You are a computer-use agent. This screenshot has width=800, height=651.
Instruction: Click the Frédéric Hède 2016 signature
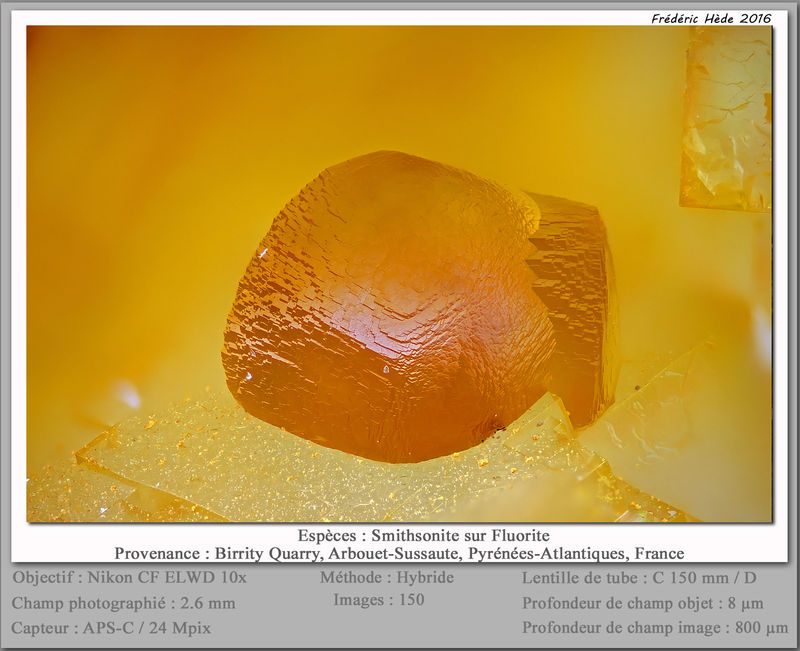[x=711, y=19]
